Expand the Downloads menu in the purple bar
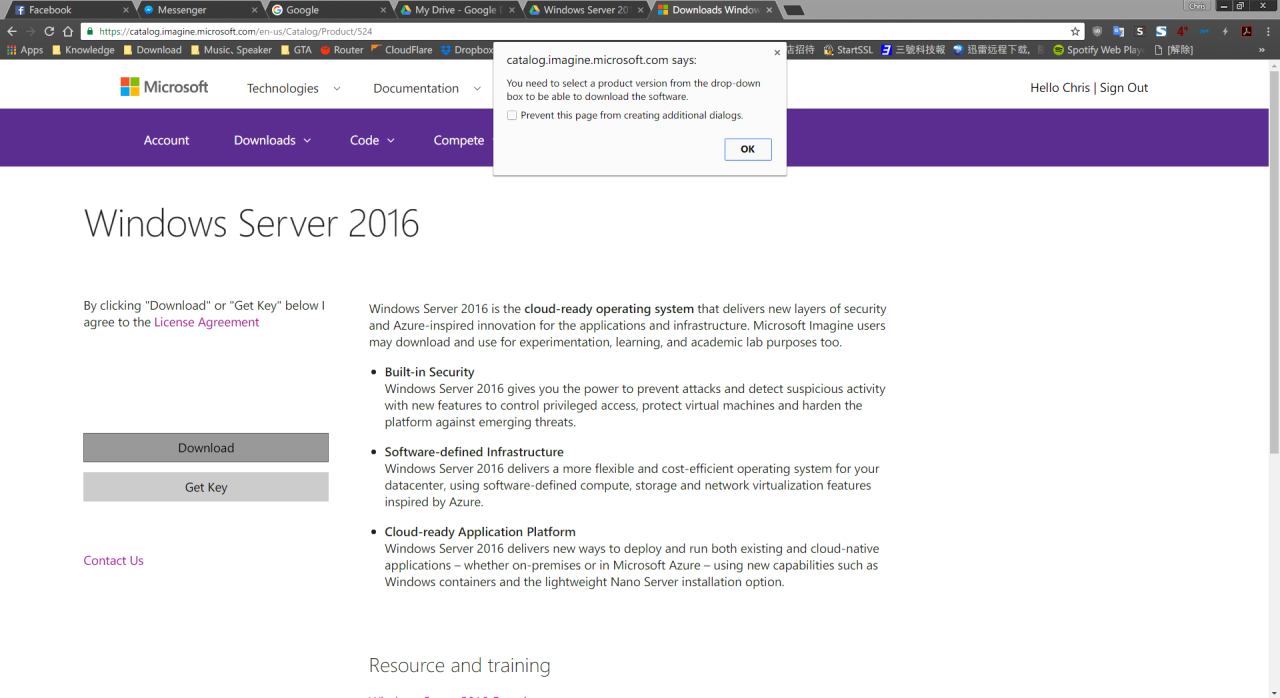This screenshot has height=698, width=1280. click(x=272, y=140)
